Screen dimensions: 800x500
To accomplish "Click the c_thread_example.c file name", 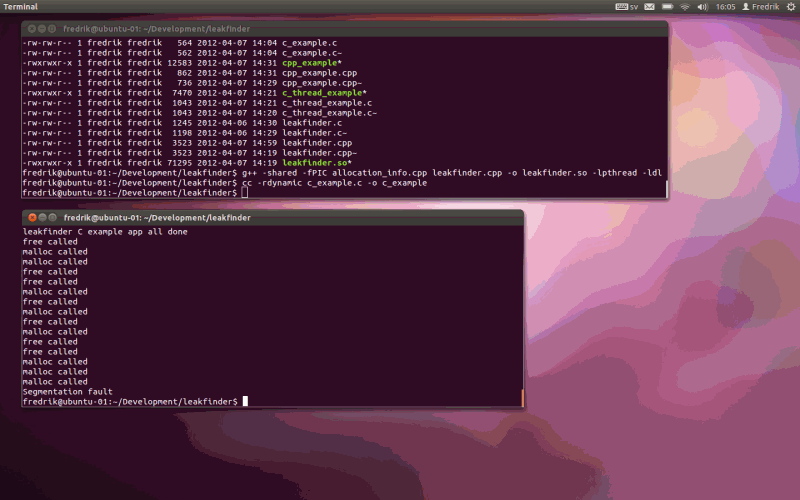I will [327, 103].
